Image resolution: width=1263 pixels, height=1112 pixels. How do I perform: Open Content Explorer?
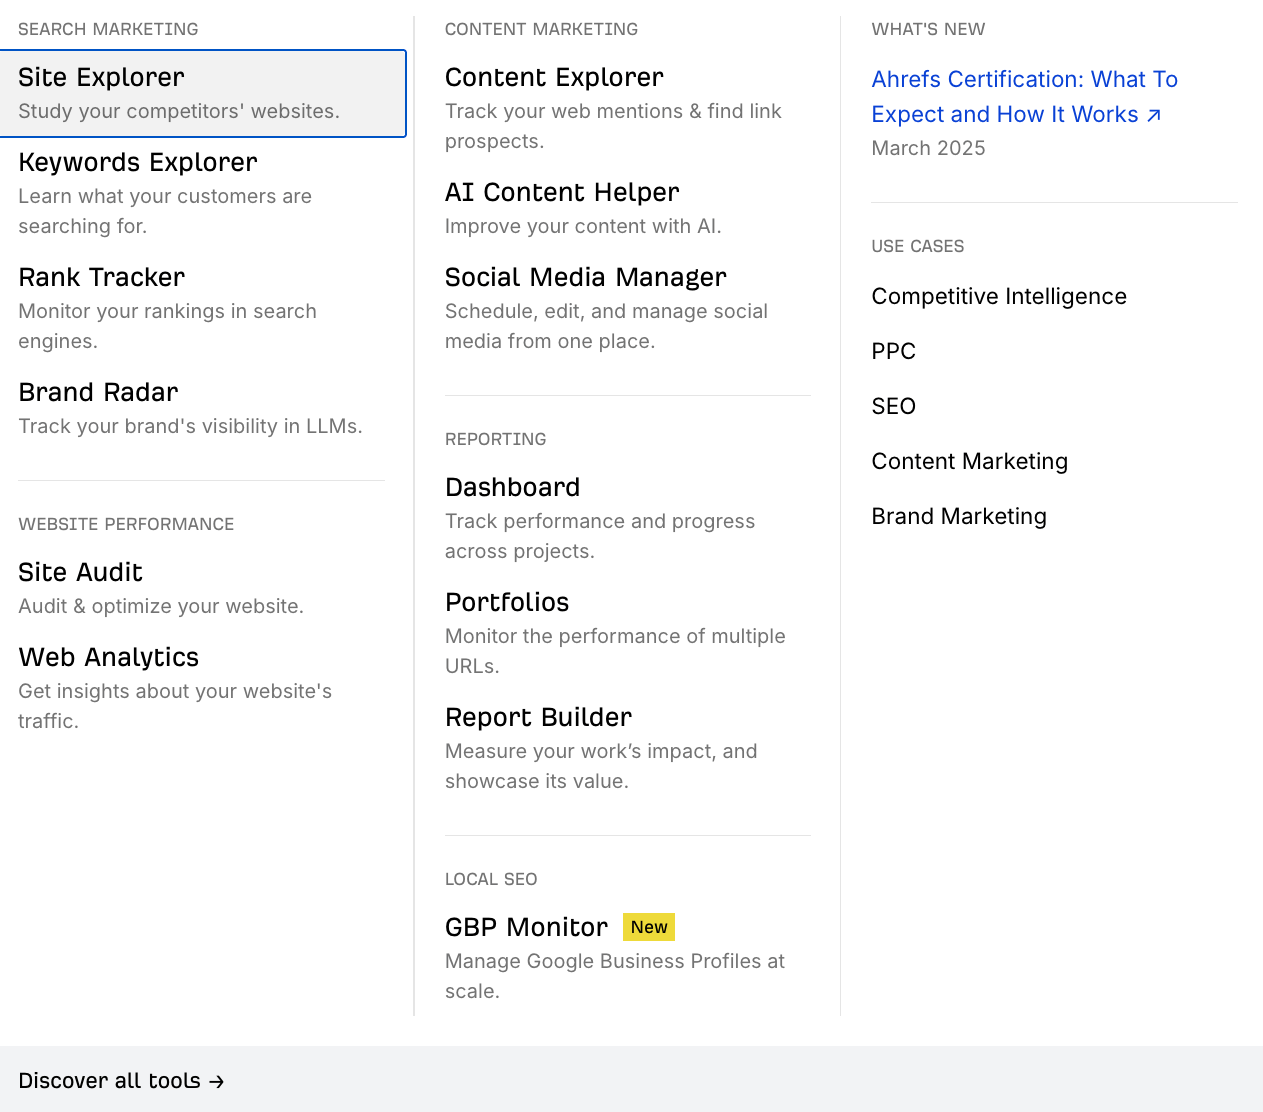(554, 77)
